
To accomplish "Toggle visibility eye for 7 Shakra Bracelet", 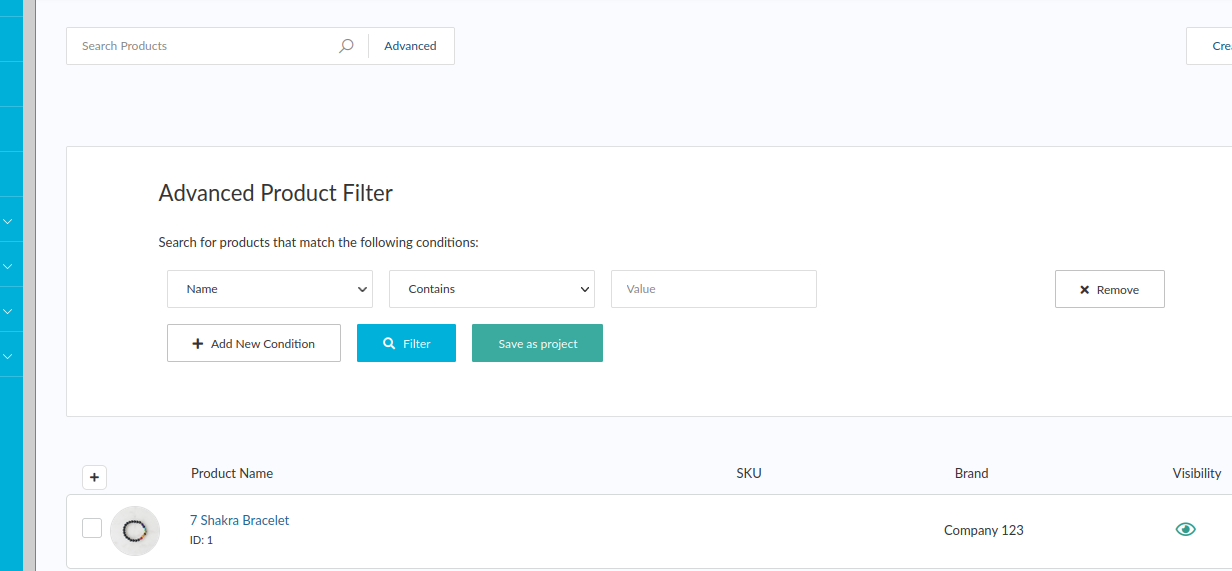I will [x=1185, y=530].
